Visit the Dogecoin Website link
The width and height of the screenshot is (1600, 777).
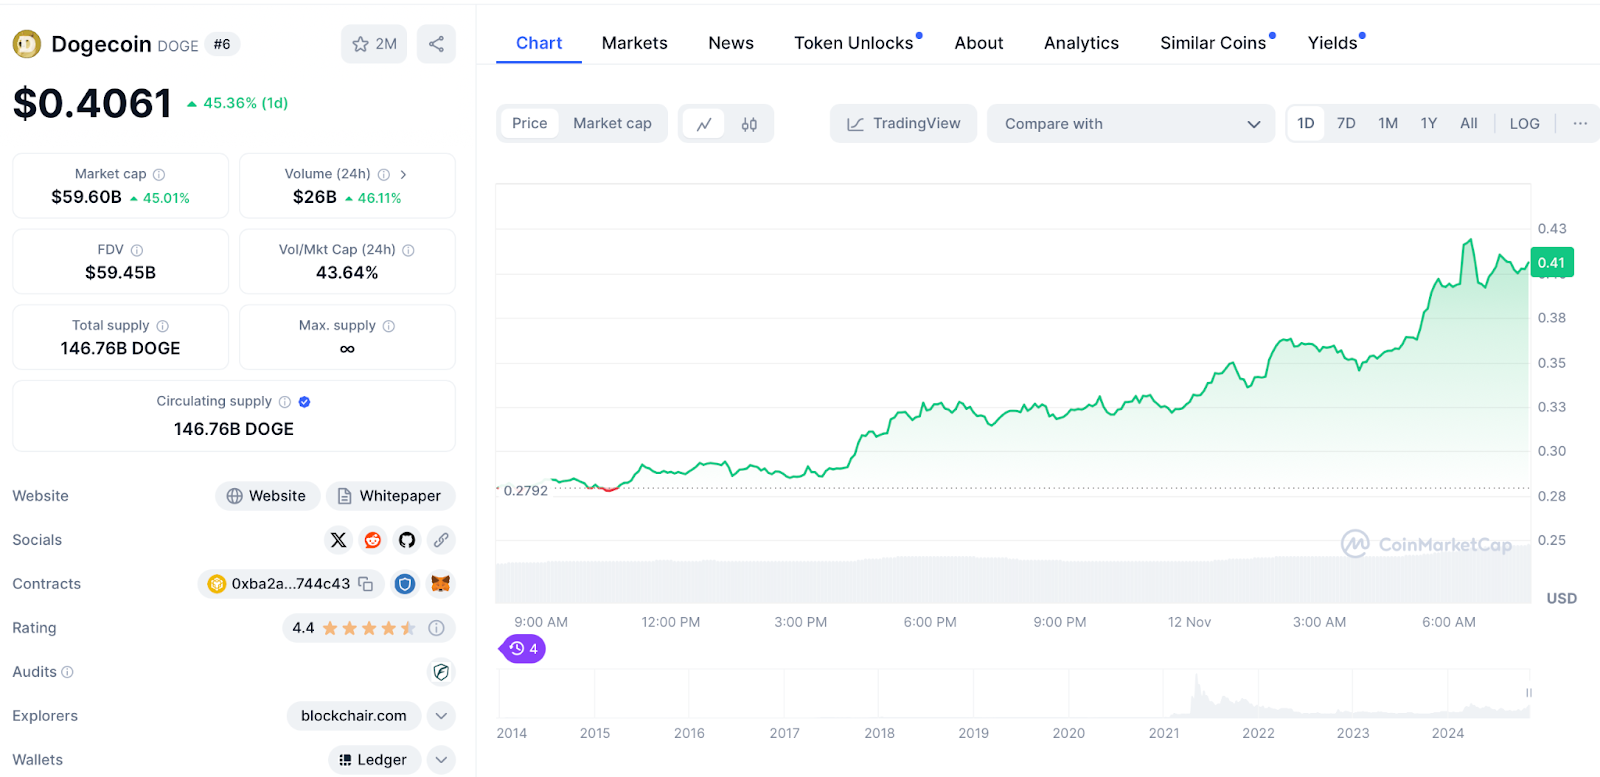tap(267, 496)
